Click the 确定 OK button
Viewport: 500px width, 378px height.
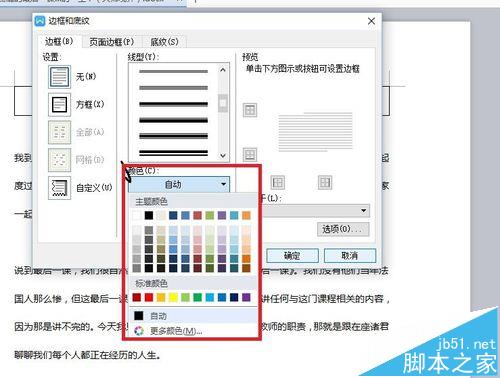[x=292, y=256]
